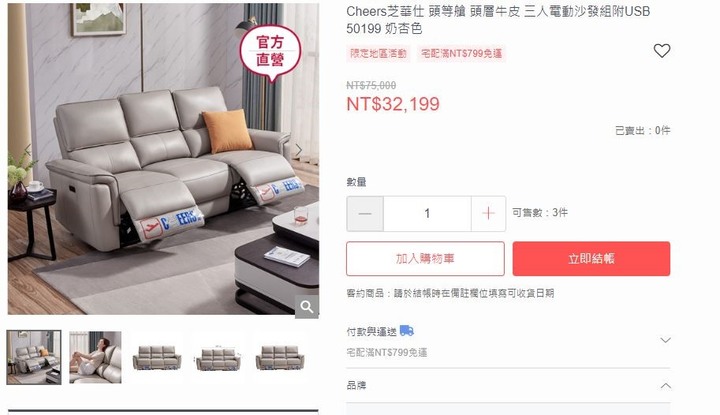
Task: Decrease quantity with the minus button
Action: coord(365,213)
